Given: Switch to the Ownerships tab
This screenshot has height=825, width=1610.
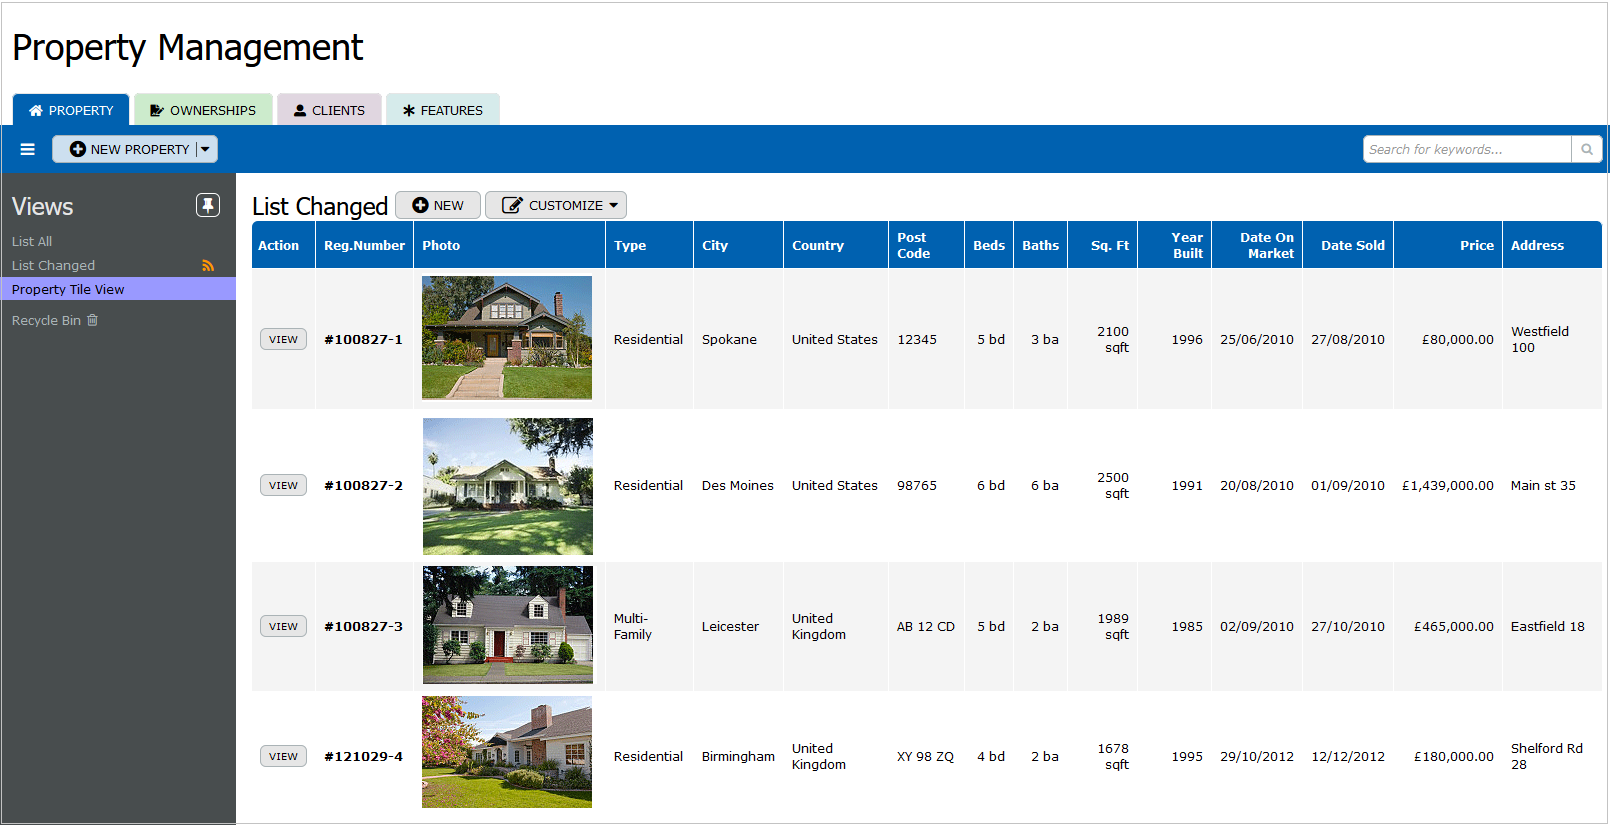Looking at the screenshot, I should [x=203, y=110].
